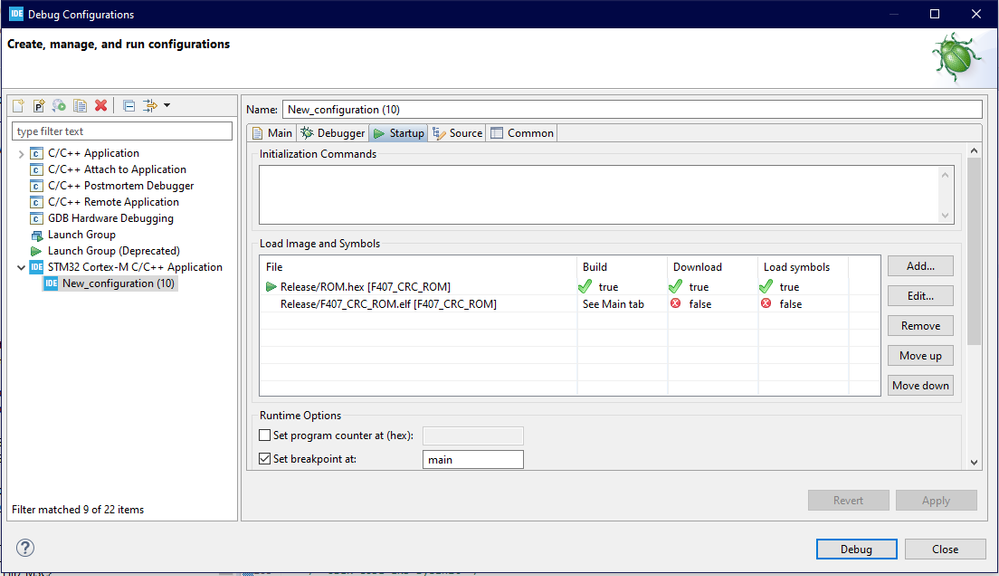This screenshot has height=576, width=999.
Task: Open the Common tab
Action: tap(522, 133)
